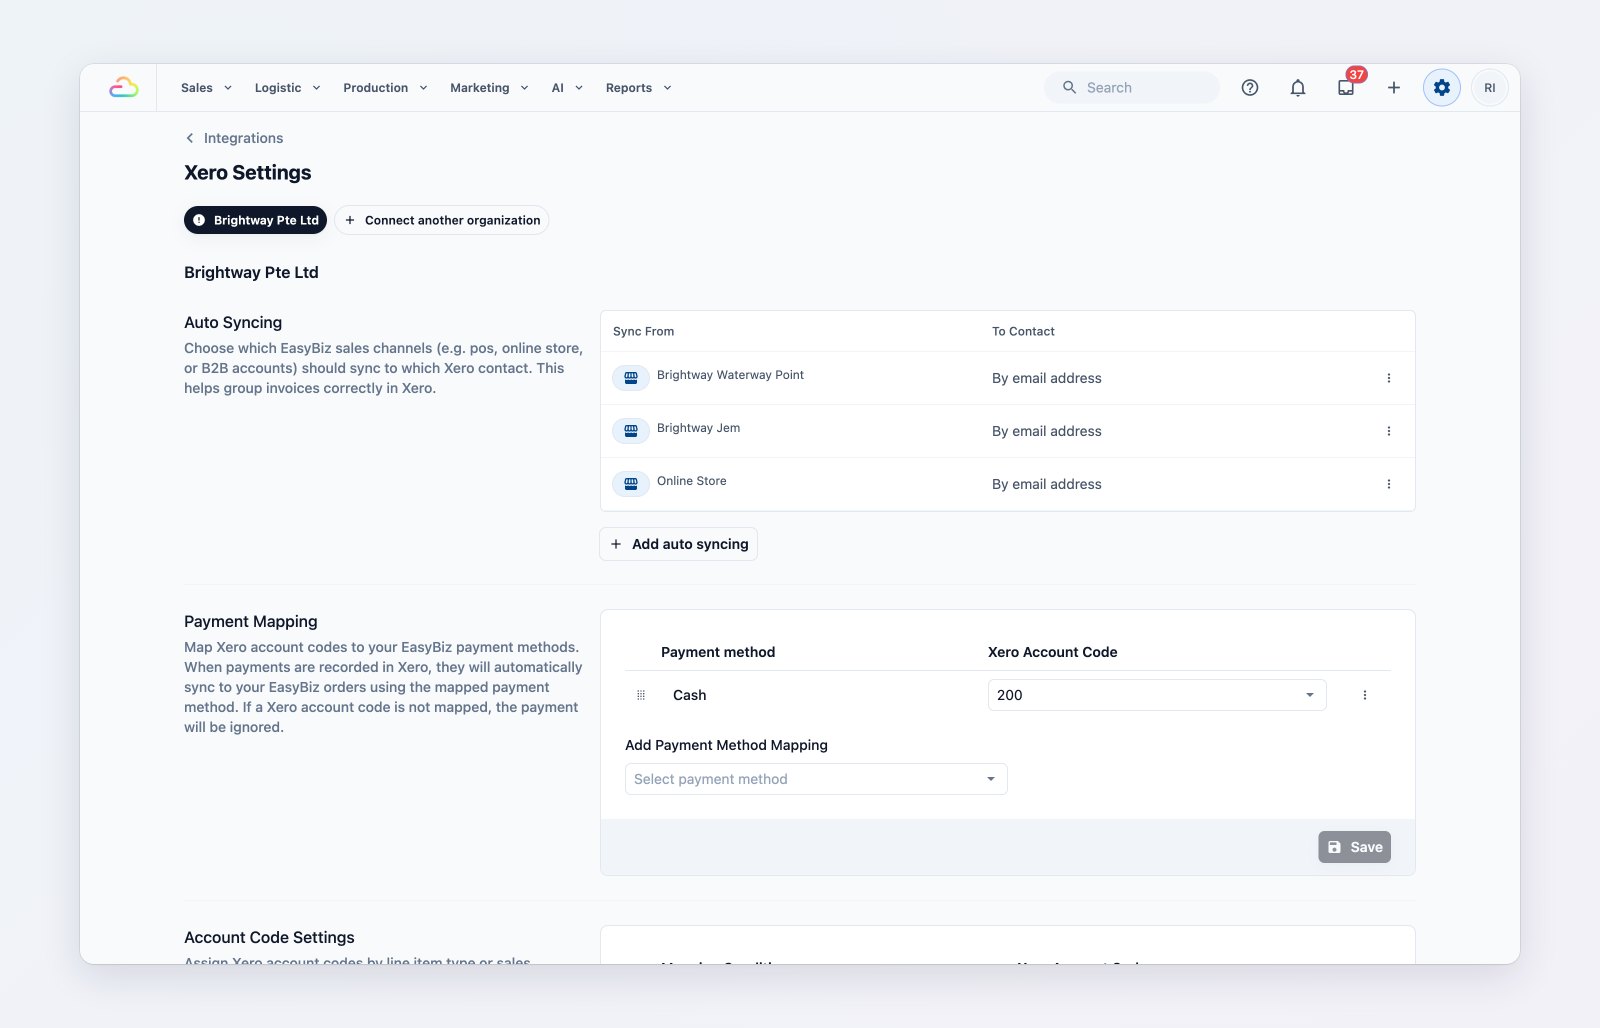Click the plus create icon in header
Viewport: 1600px width, 1028px height.
coord(1394,88)
